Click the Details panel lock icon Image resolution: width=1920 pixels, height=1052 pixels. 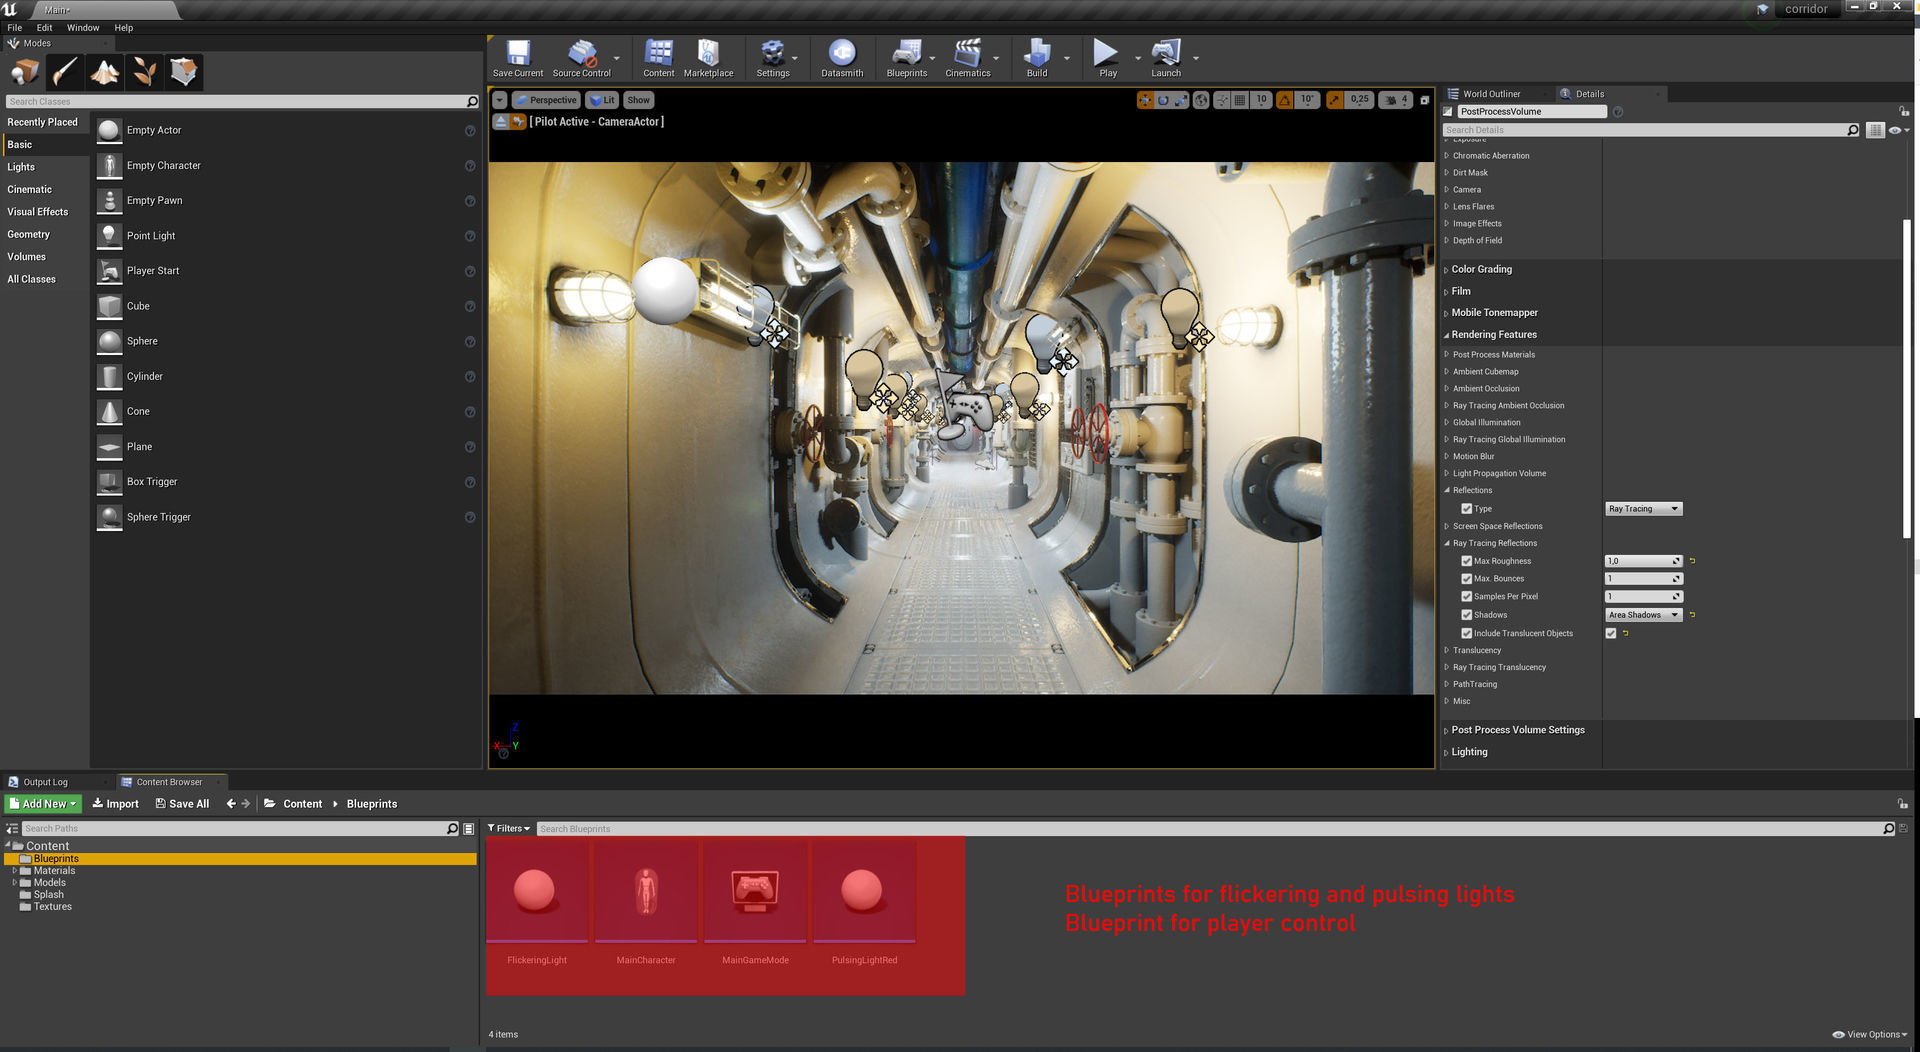click(1903, 111)
